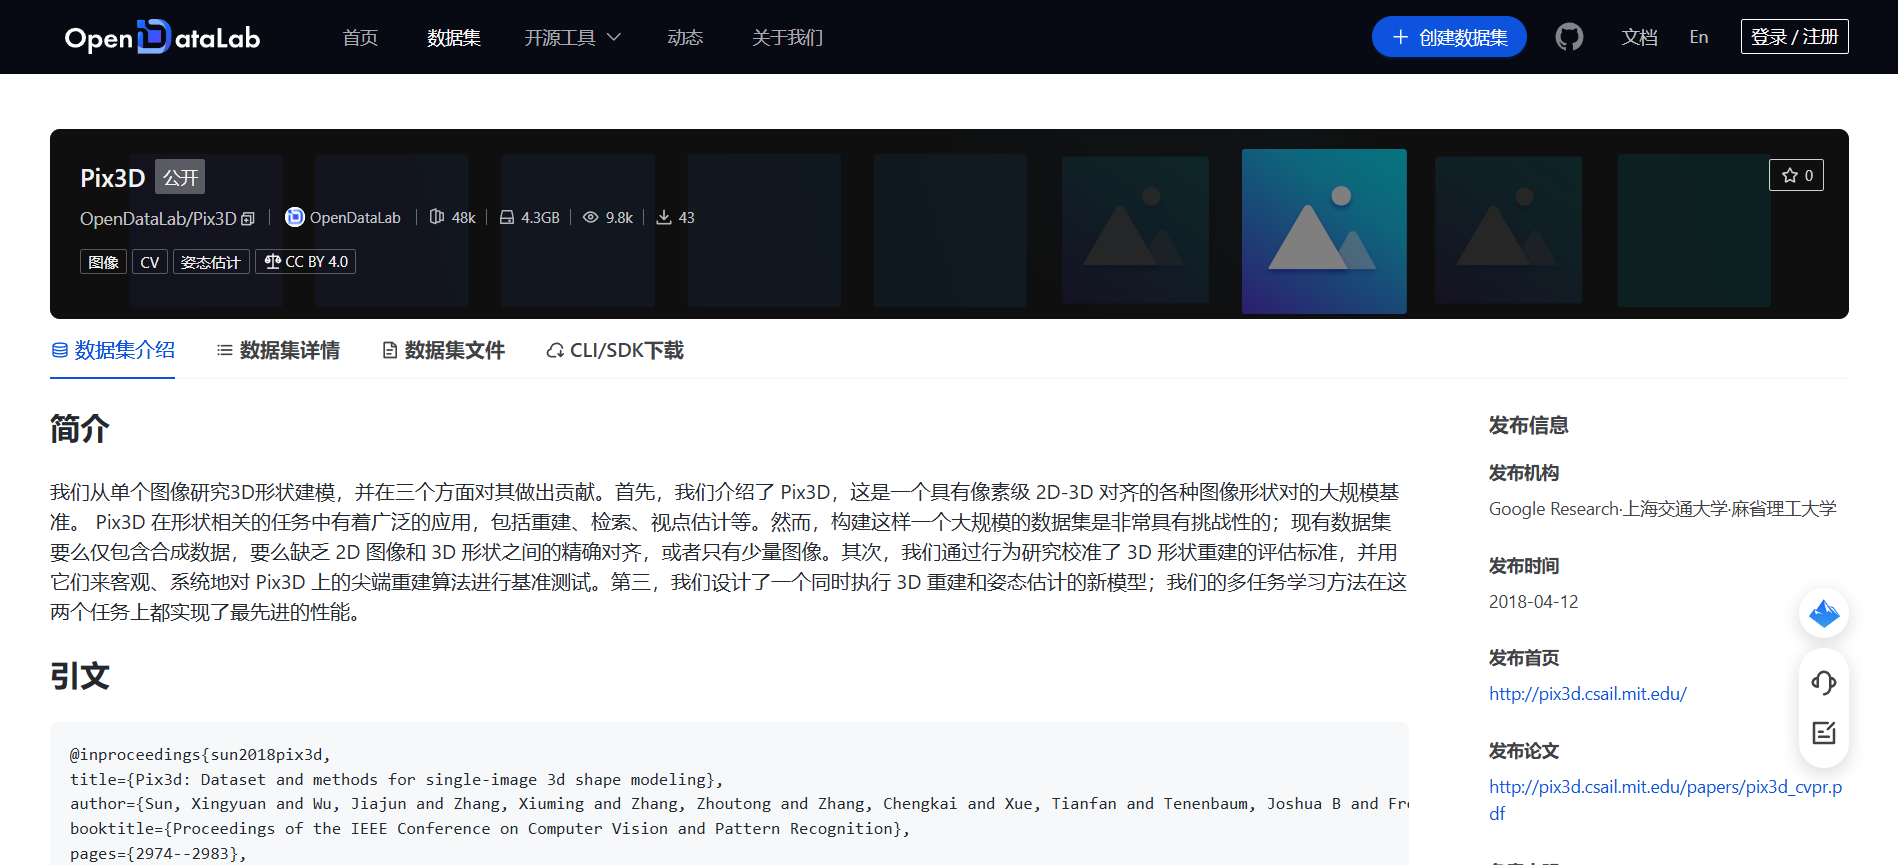This screenshot has height=865, width=1898.
Task: Click the Google Research·上海交通大学·麻省理工大学 text
Action: pos(1662,509)
